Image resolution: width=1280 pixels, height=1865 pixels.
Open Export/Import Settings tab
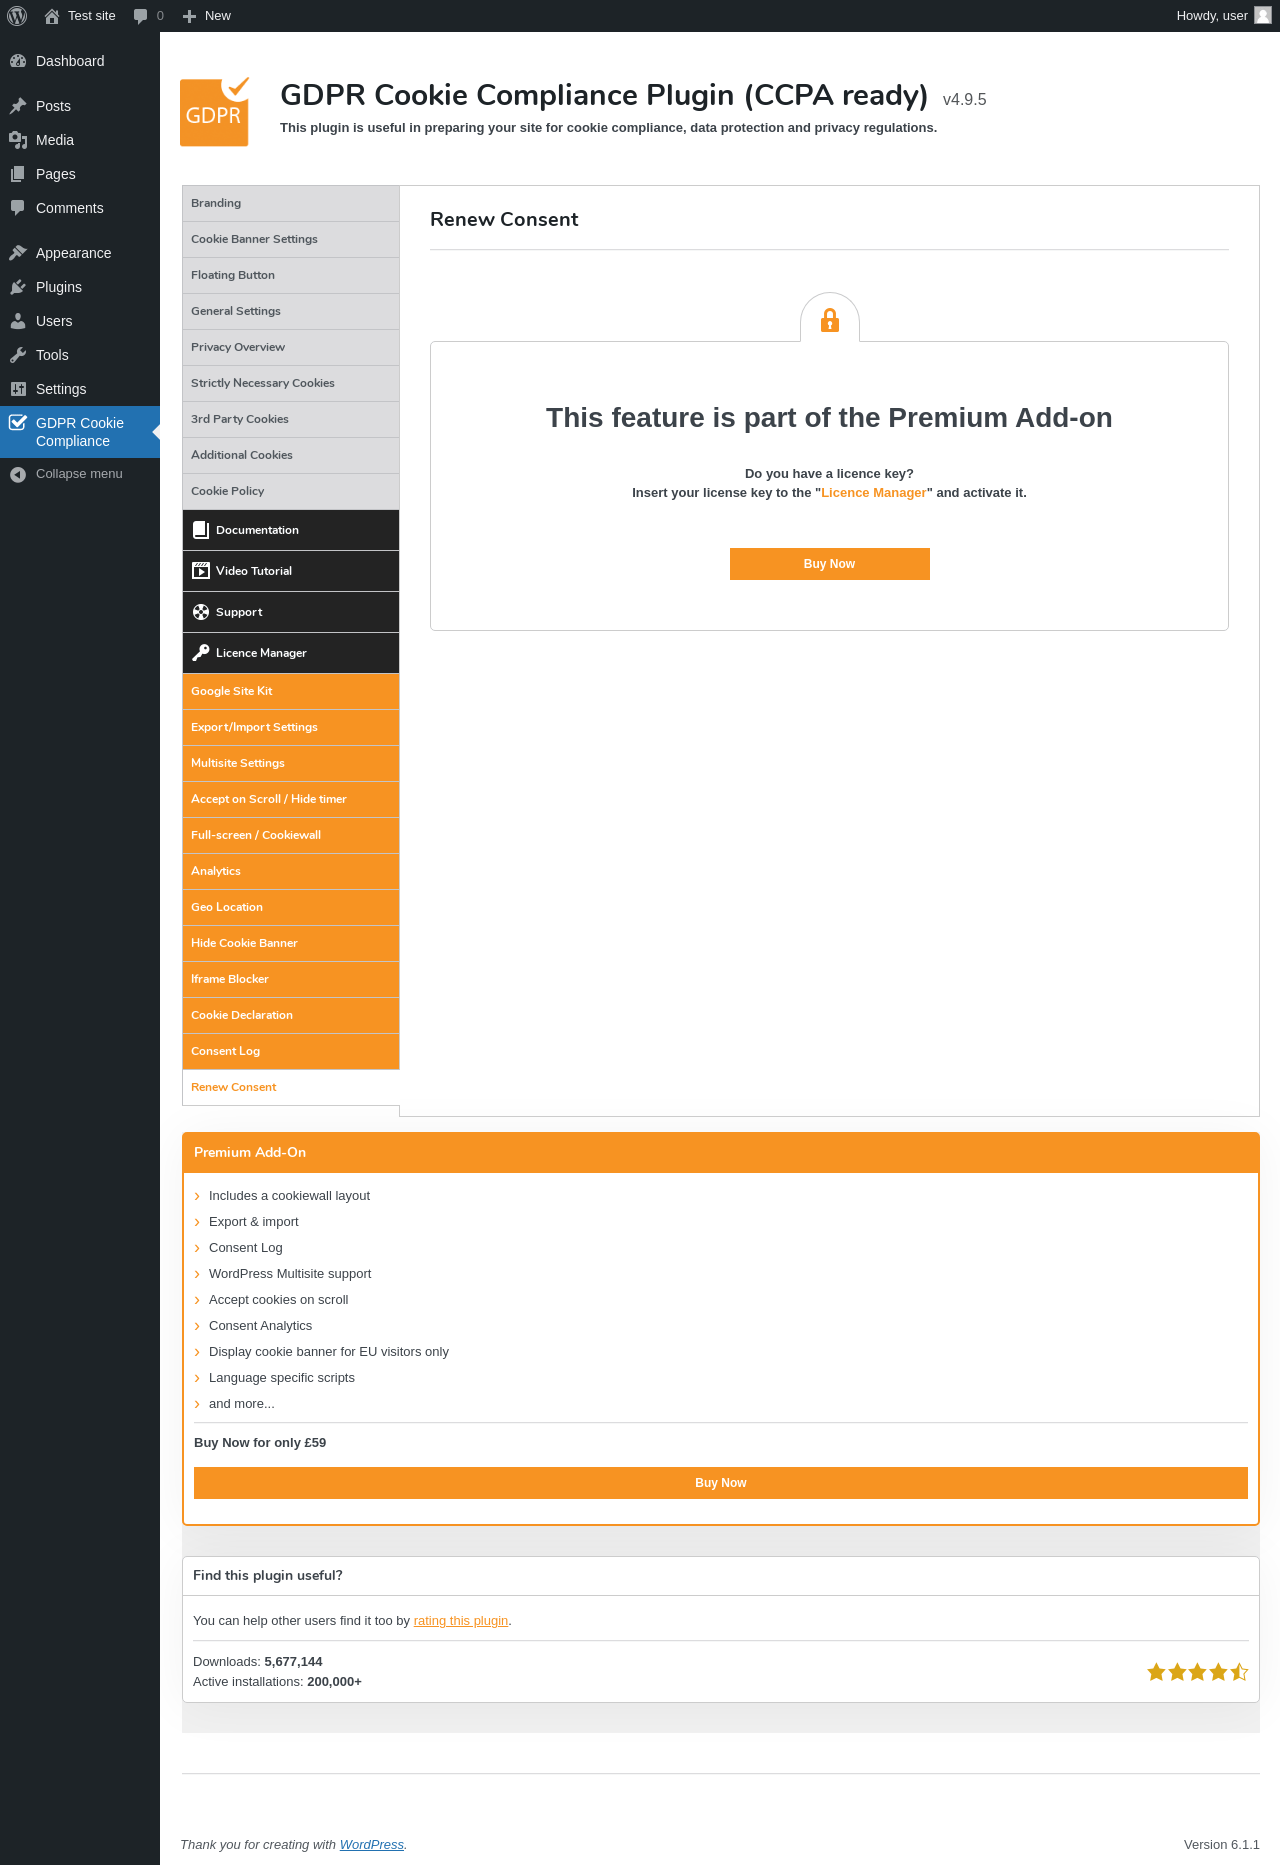click(x=291, y=727)
